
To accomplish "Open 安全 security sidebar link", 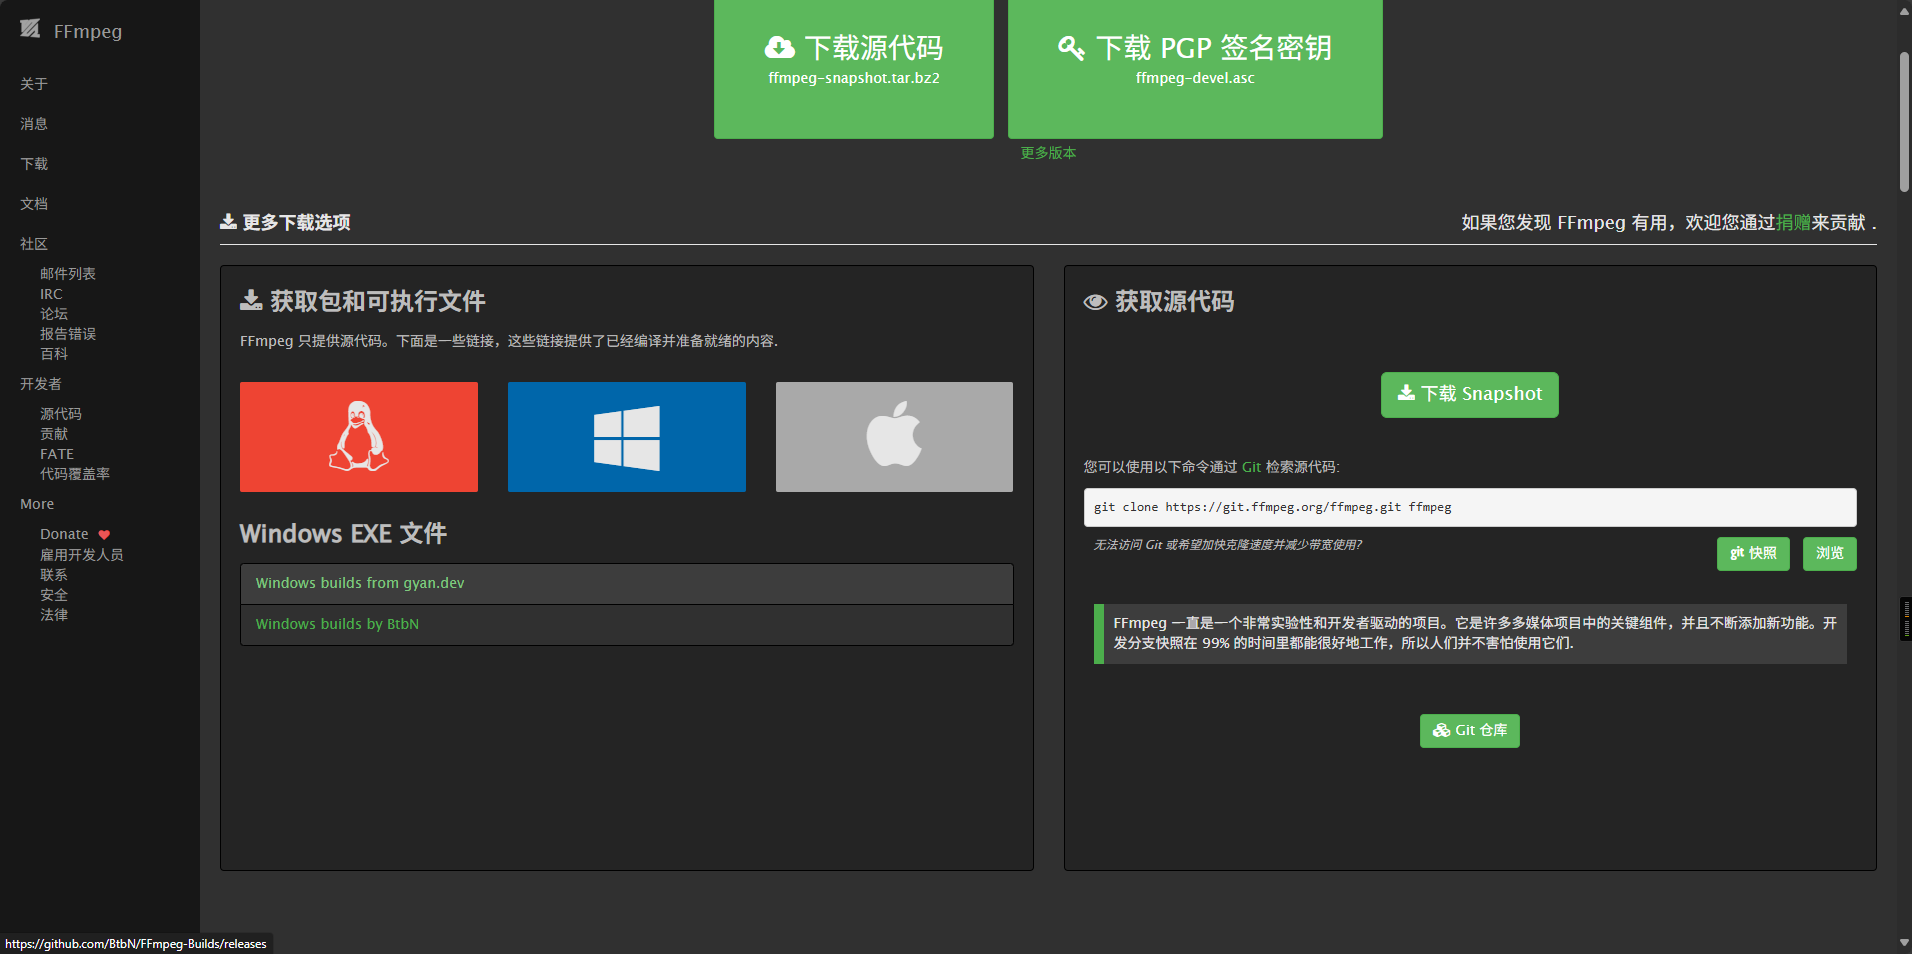I will point(54,595).
